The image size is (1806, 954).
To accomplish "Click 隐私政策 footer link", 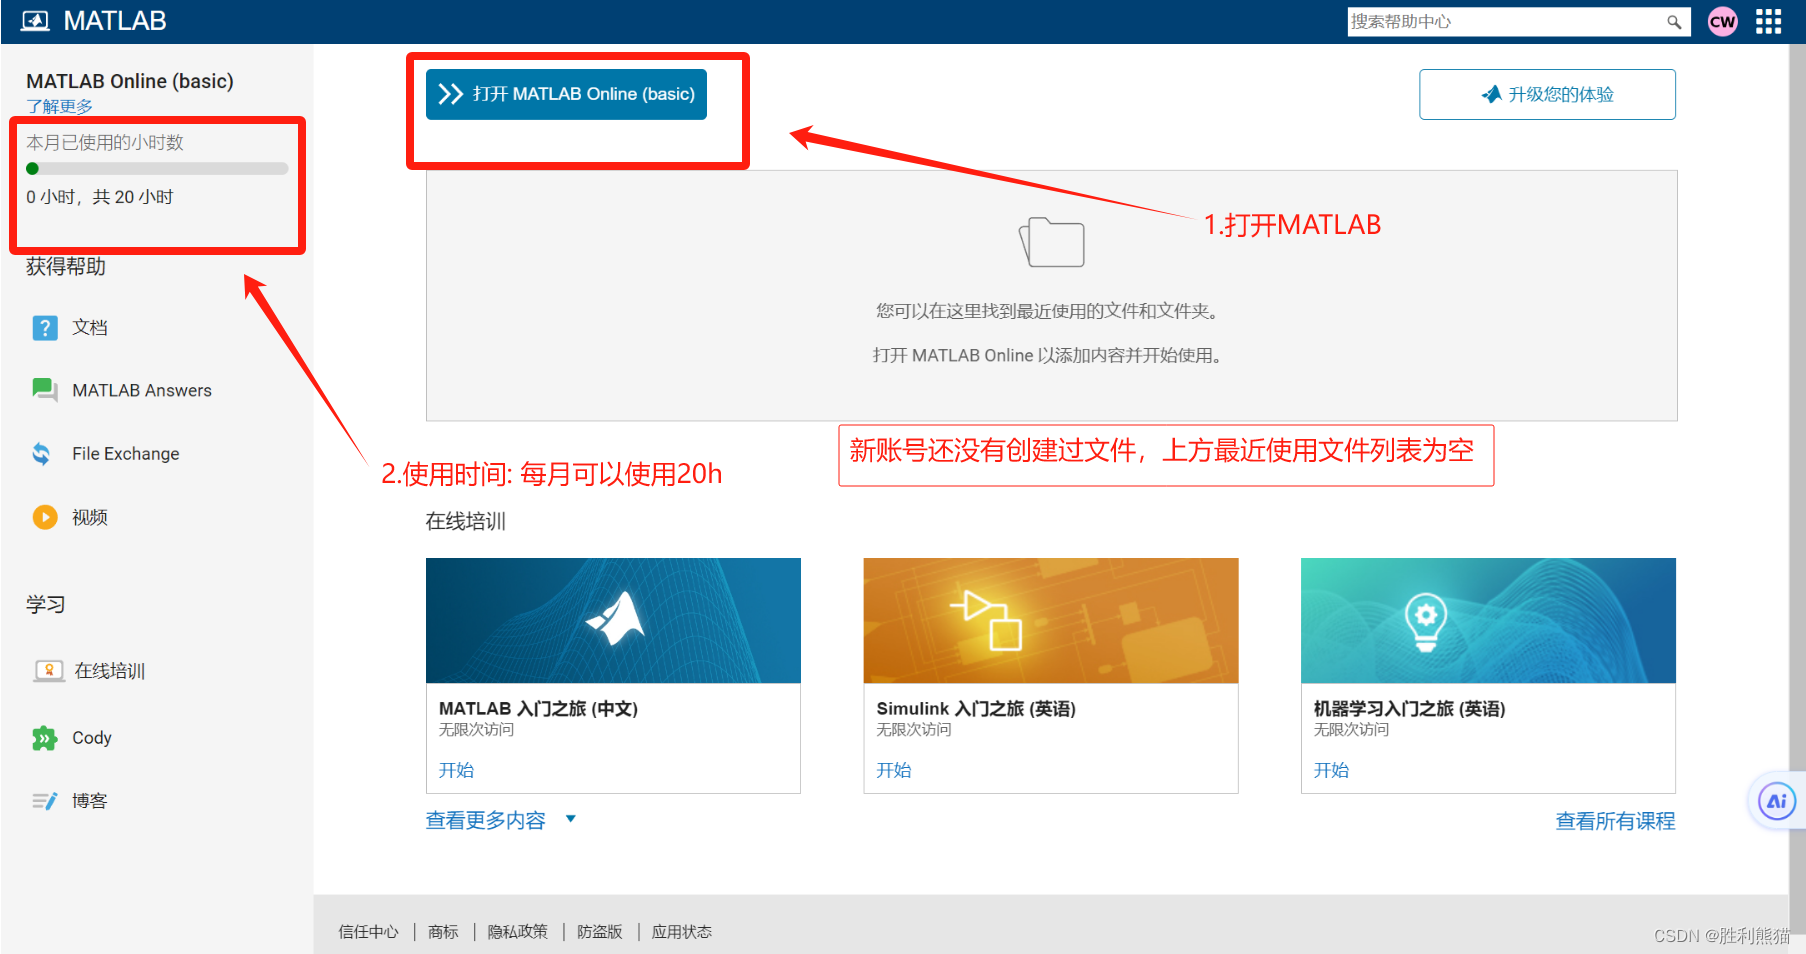I will [x=517, y=932].
